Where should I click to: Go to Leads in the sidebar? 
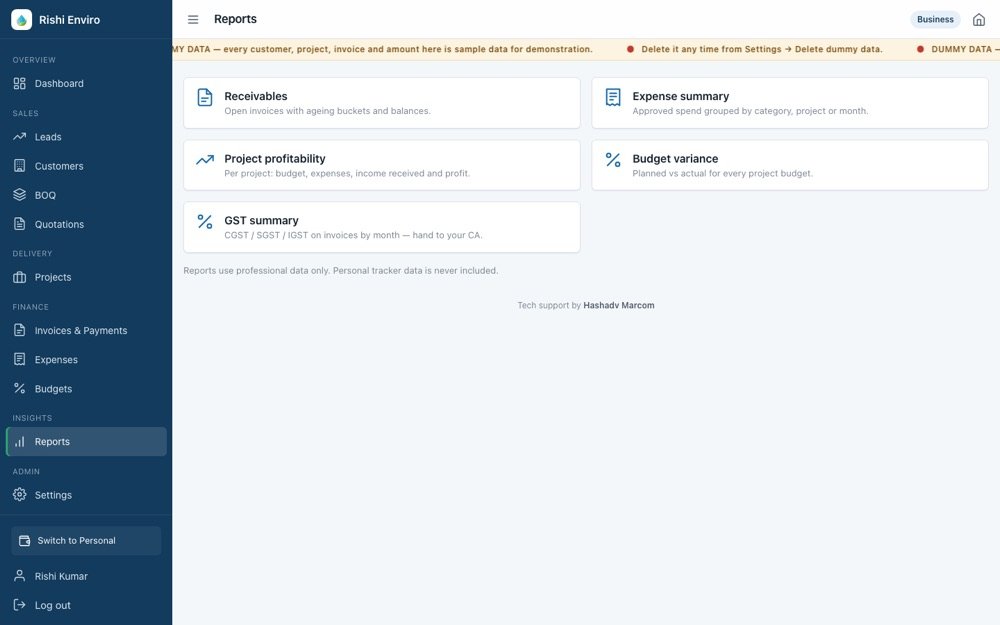pos(86,136)
